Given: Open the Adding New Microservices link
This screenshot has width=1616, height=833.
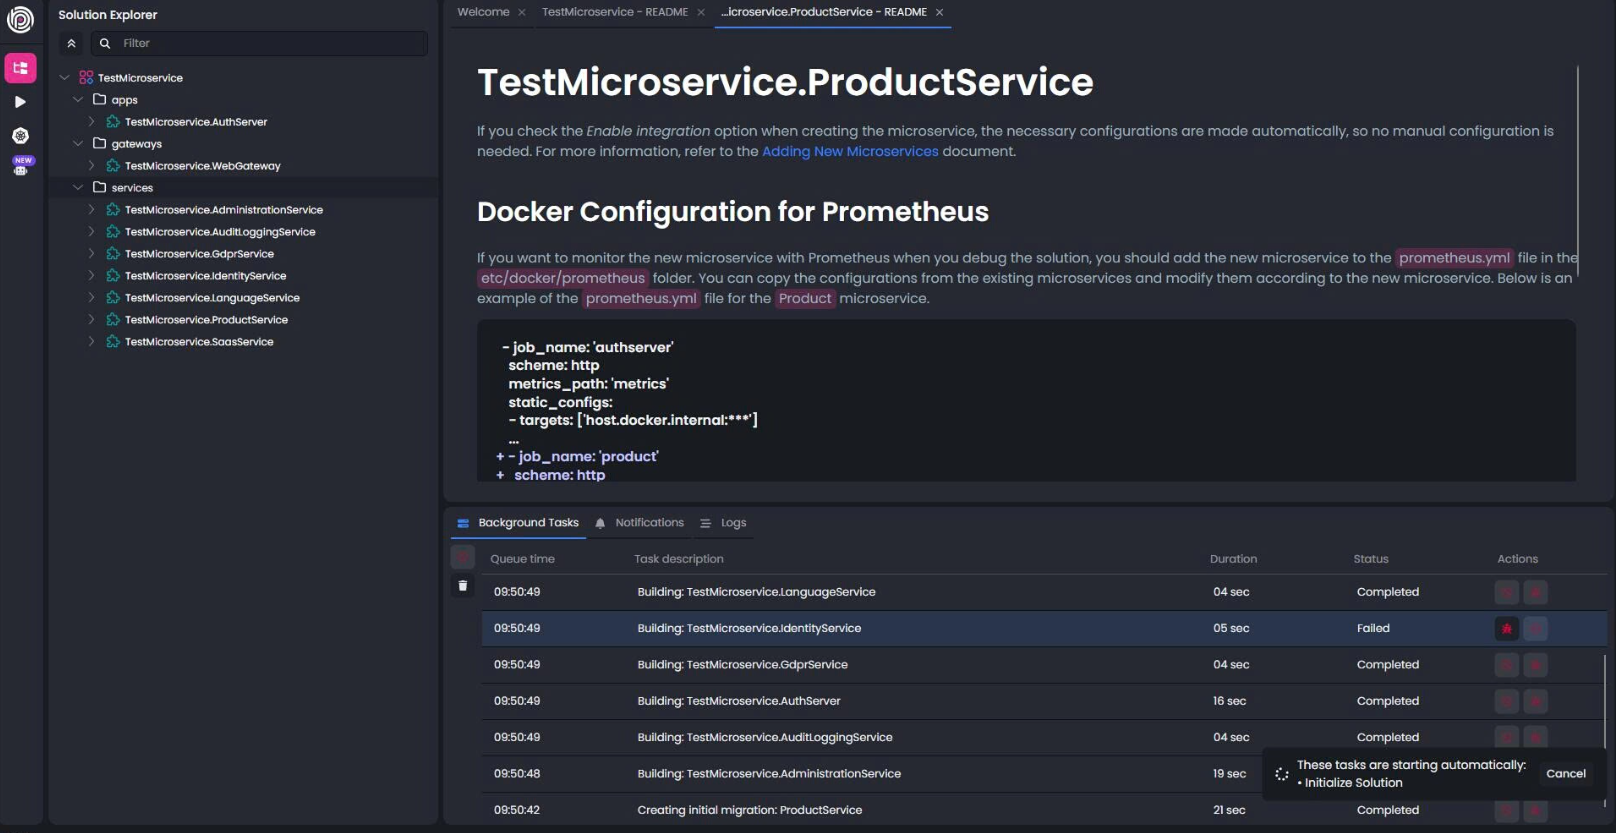Looking at the screenshot, I should click(x=850, y=152).
